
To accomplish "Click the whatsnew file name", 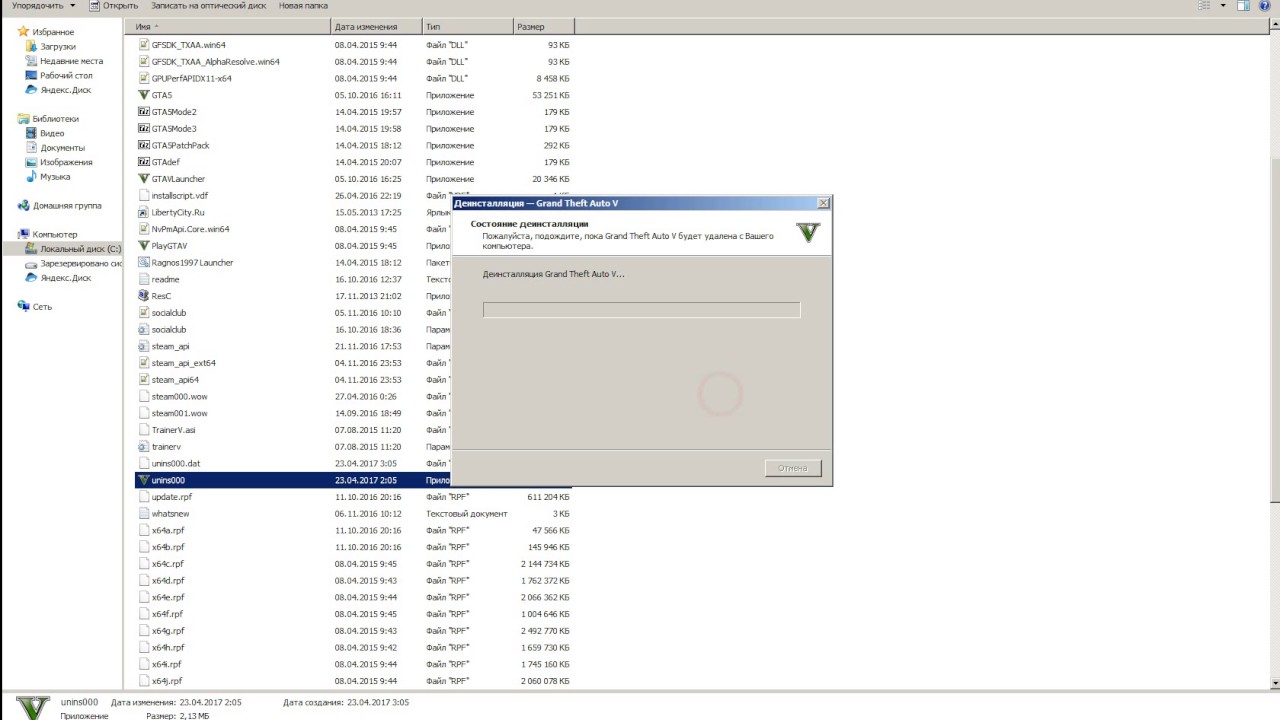I will pos(170,513).
